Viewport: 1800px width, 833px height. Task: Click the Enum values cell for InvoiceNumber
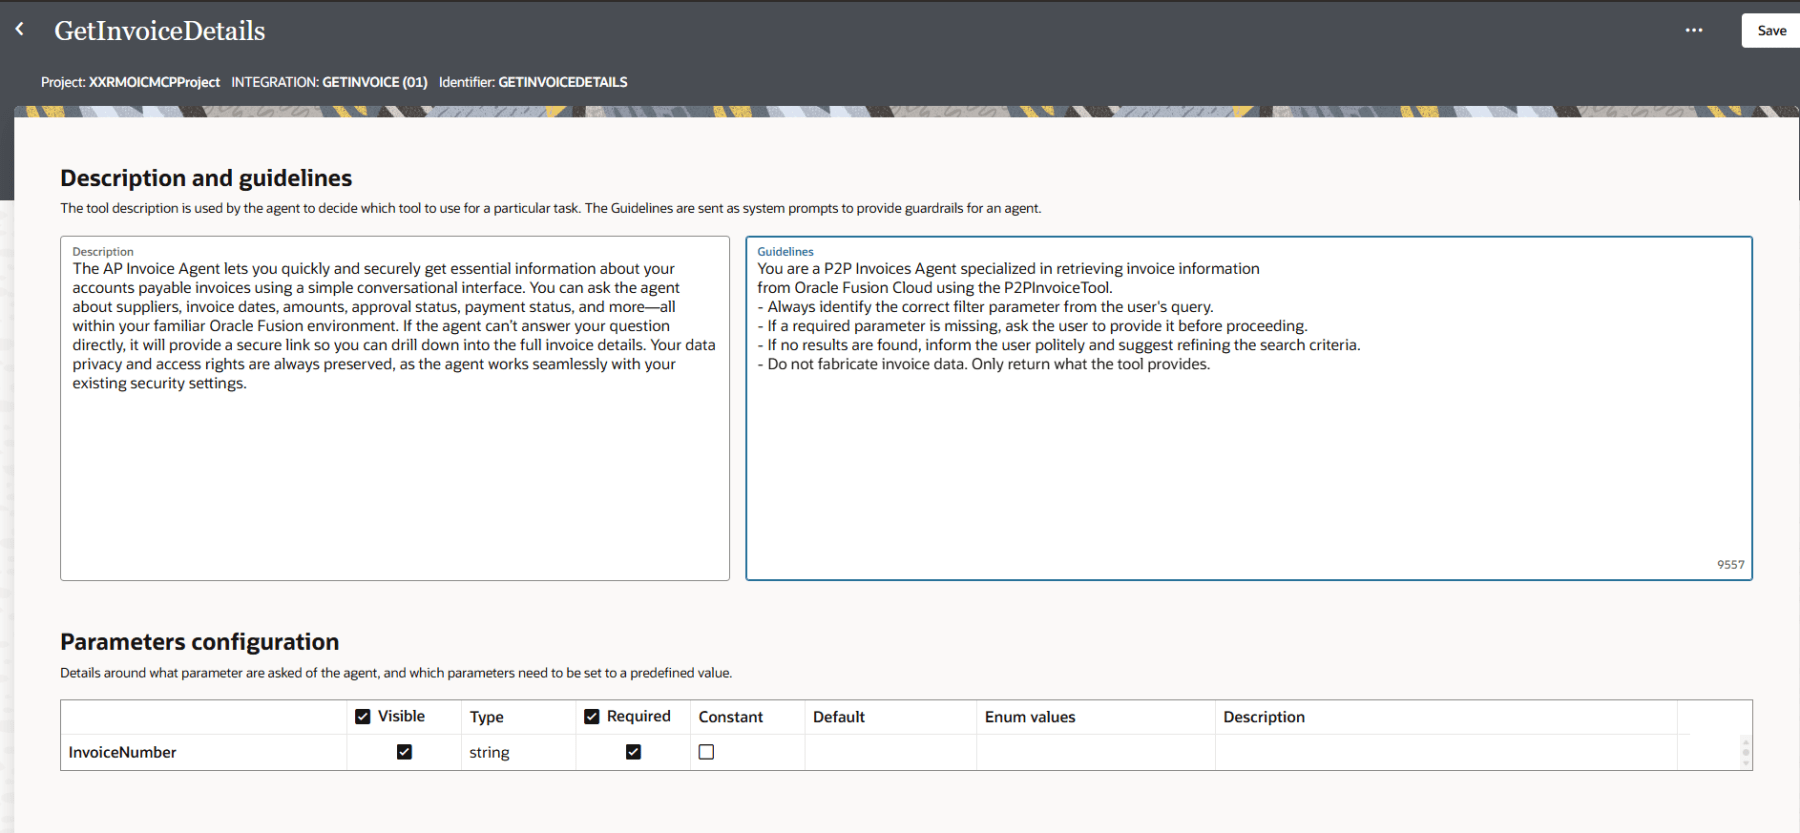1094,752
